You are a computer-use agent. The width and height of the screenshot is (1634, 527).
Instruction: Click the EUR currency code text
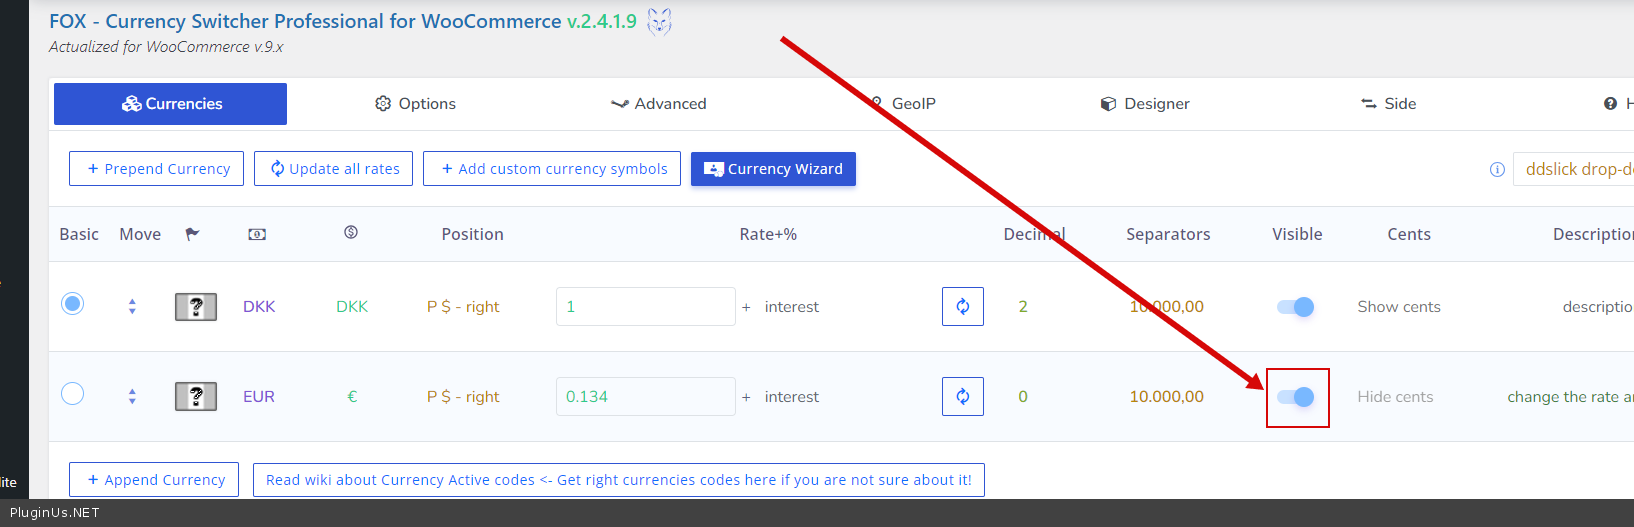click(259, 397)
